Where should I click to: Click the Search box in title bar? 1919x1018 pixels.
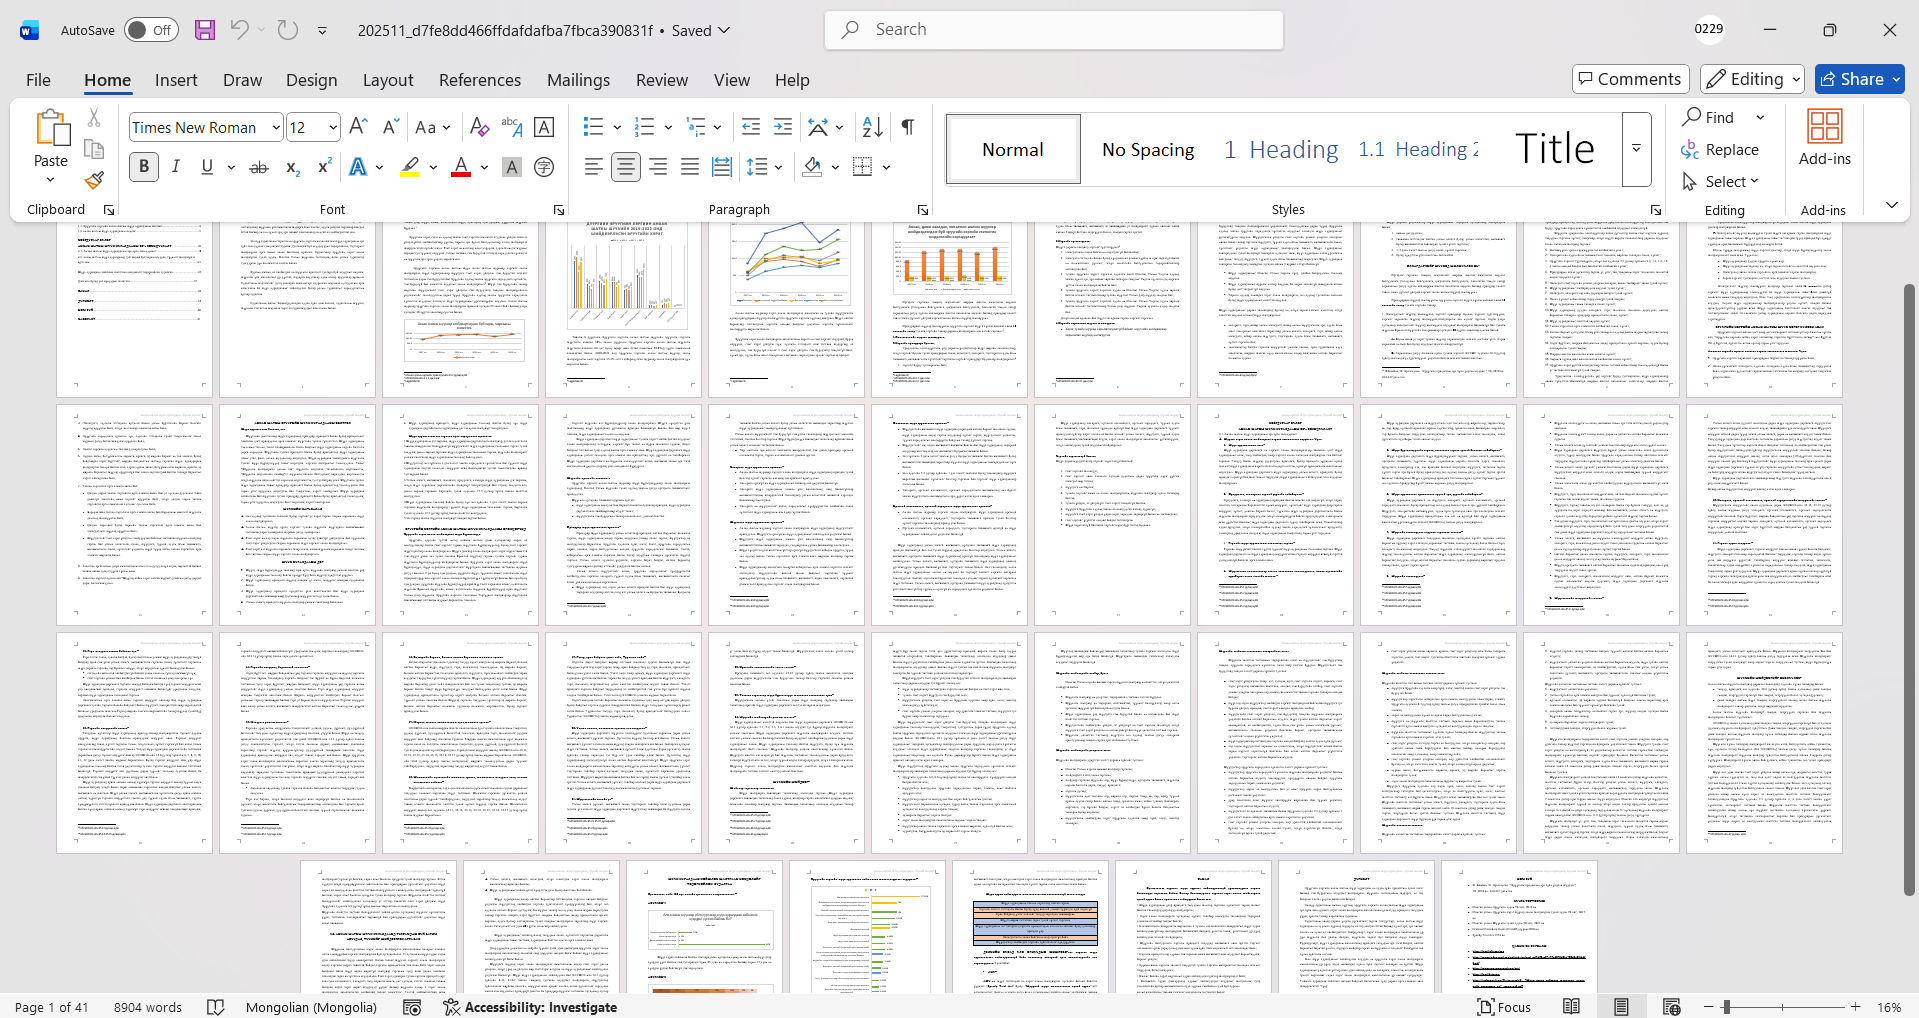click(x=1054, y=30)
